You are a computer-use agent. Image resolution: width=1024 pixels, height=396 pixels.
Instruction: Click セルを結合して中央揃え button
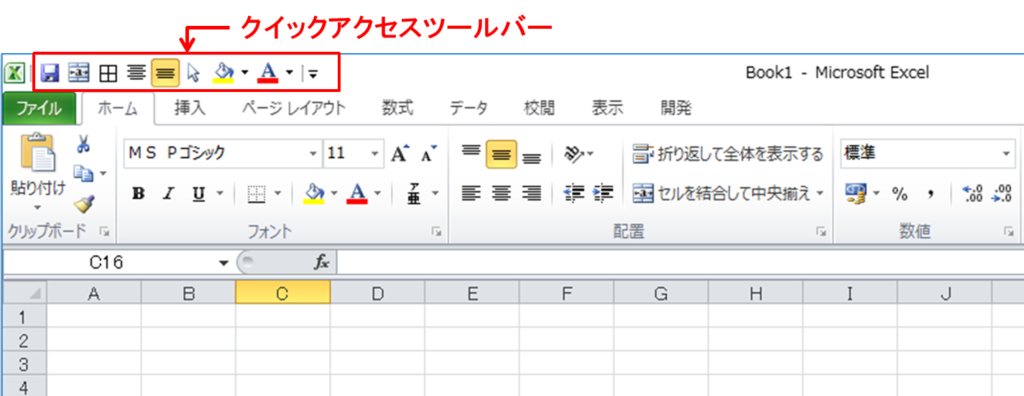click(x=728, y=193)
